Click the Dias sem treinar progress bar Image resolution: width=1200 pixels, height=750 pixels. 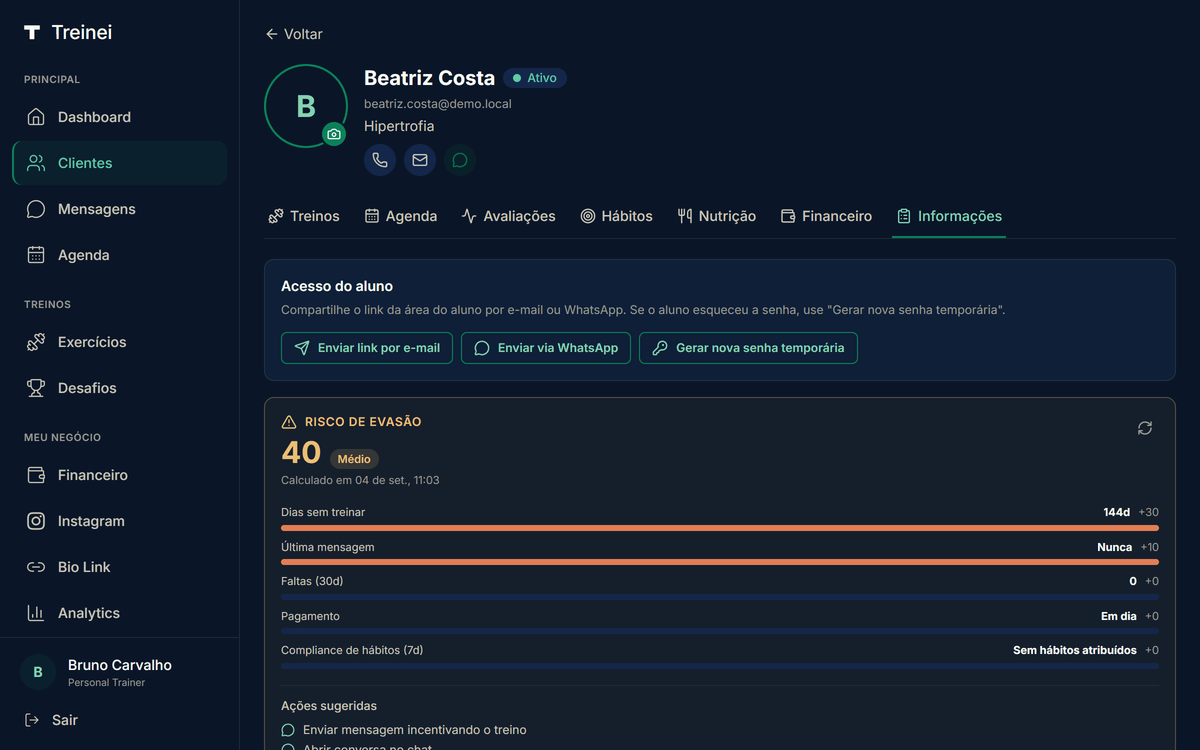point(720,528)
